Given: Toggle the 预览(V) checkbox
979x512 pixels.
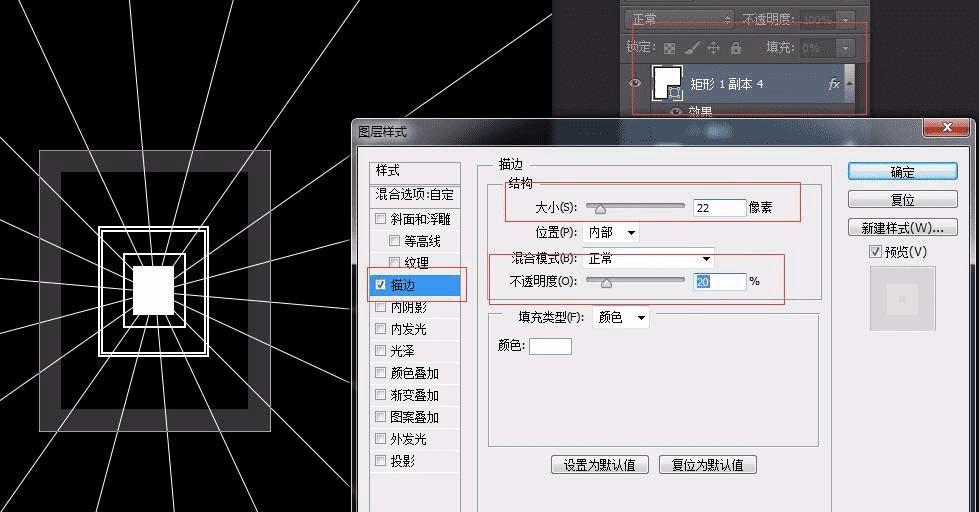Looking at the screenshot, I should pyautogui.click(x=875, y=252).
